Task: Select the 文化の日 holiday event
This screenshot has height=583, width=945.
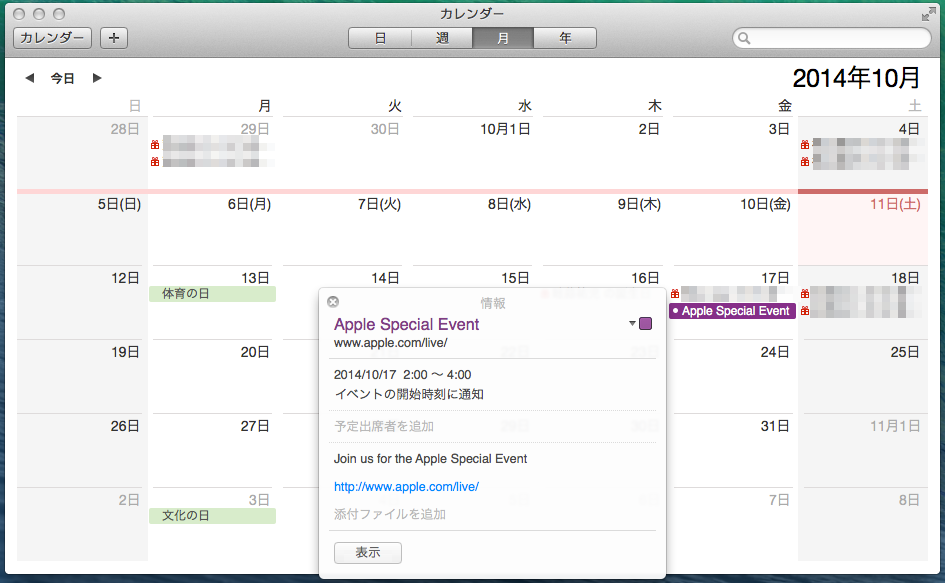Action: tap(212, 515)
